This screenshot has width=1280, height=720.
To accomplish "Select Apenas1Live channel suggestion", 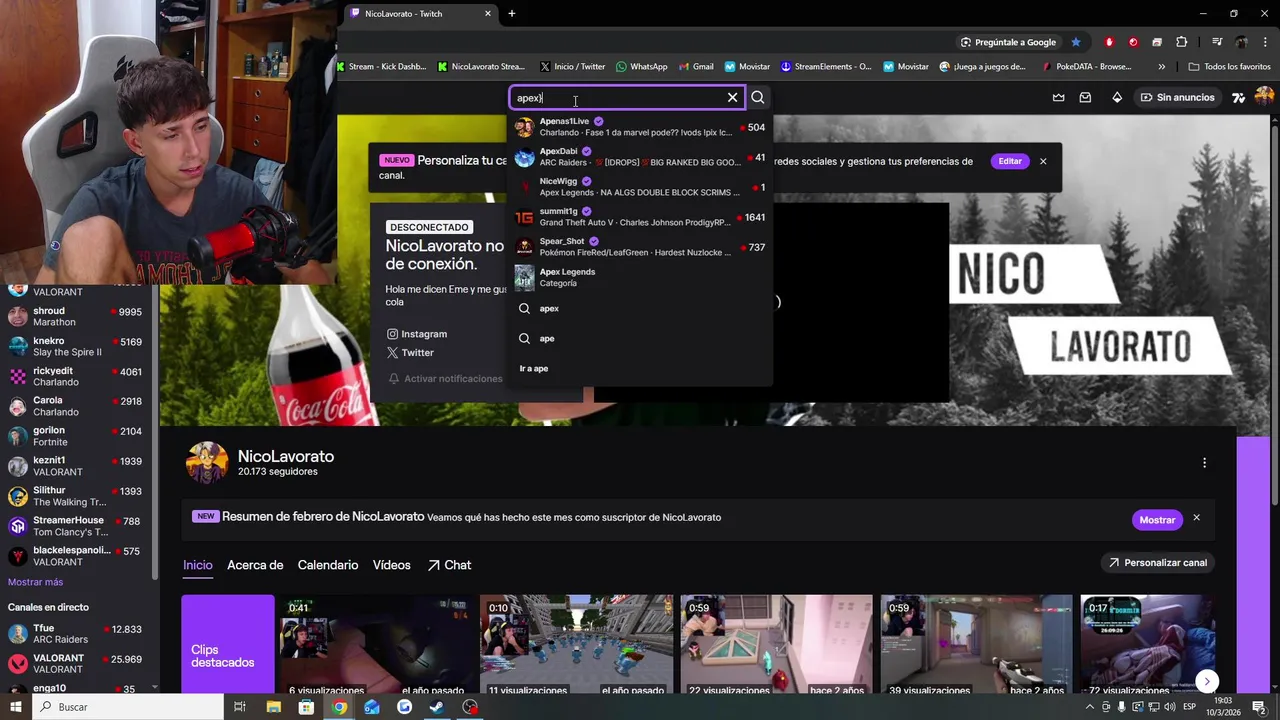I will pos(640,127).
